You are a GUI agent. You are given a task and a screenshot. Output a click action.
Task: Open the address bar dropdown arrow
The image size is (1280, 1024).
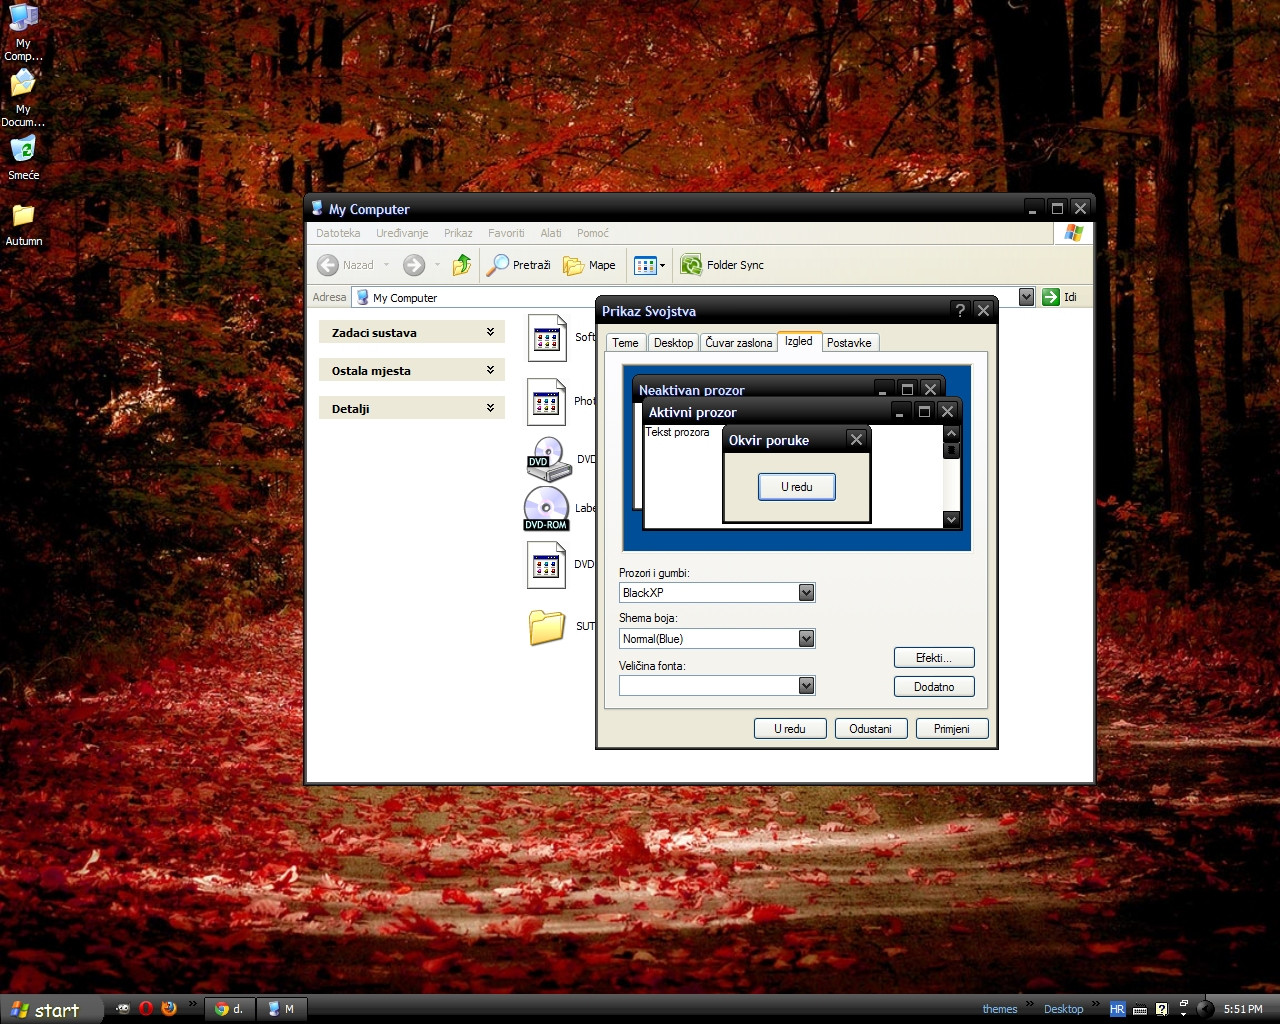click(1026, 297)
